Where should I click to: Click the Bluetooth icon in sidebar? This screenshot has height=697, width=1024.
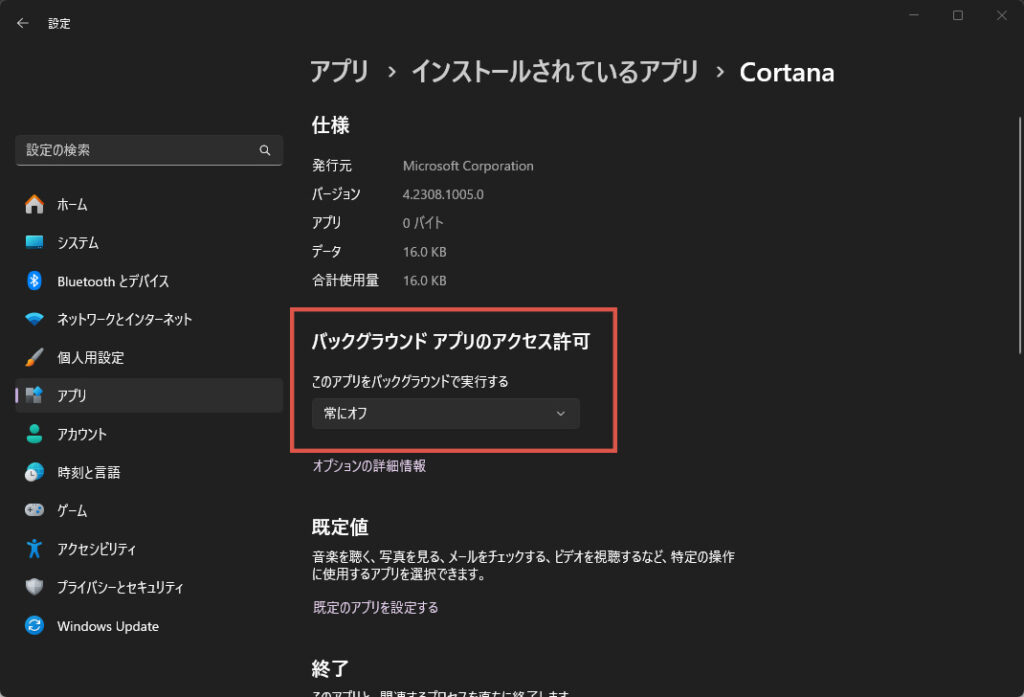coord(35,281)
